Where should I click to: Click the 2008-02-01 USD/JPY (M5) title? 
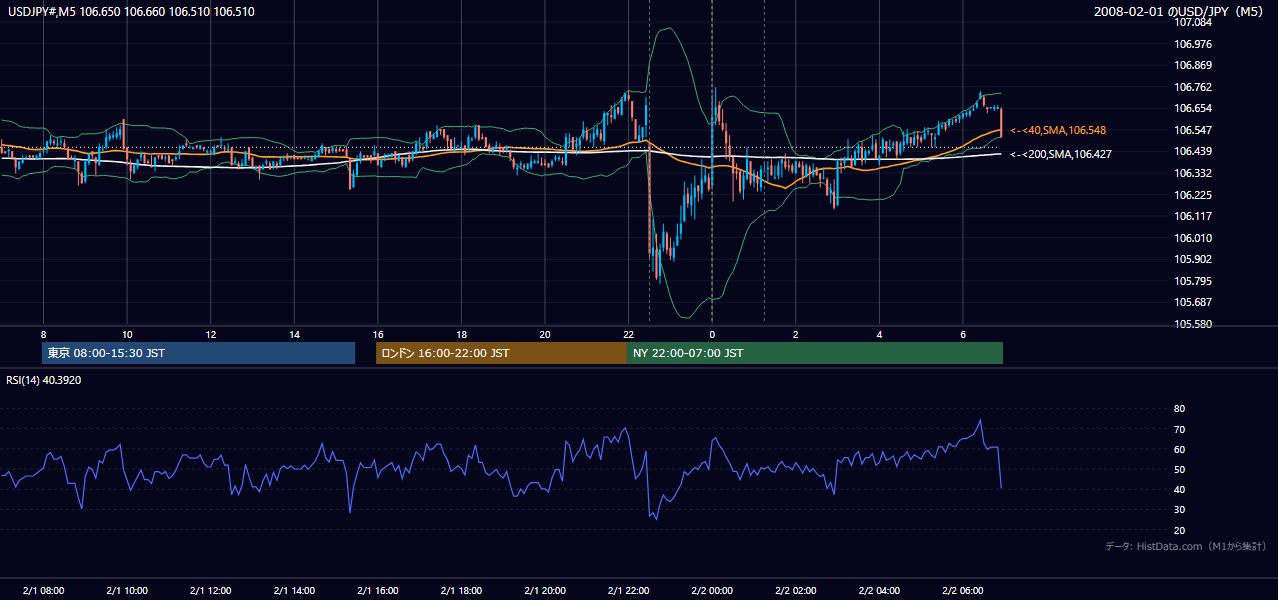pyautogui.click(x=1180, y=11)
